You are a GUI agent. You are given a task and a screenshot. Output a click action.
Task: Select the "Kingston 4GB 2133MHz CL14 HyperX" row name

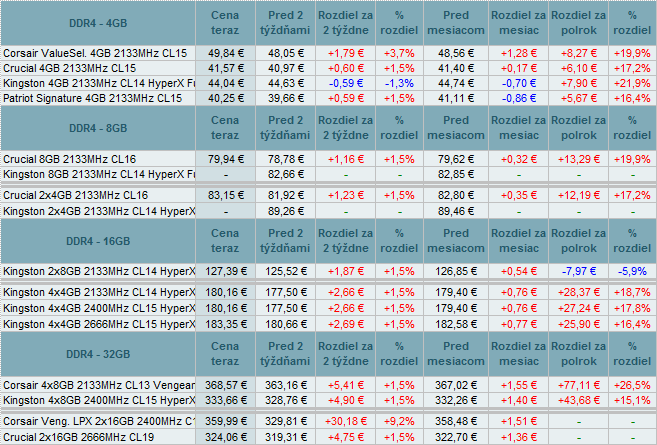99,83
